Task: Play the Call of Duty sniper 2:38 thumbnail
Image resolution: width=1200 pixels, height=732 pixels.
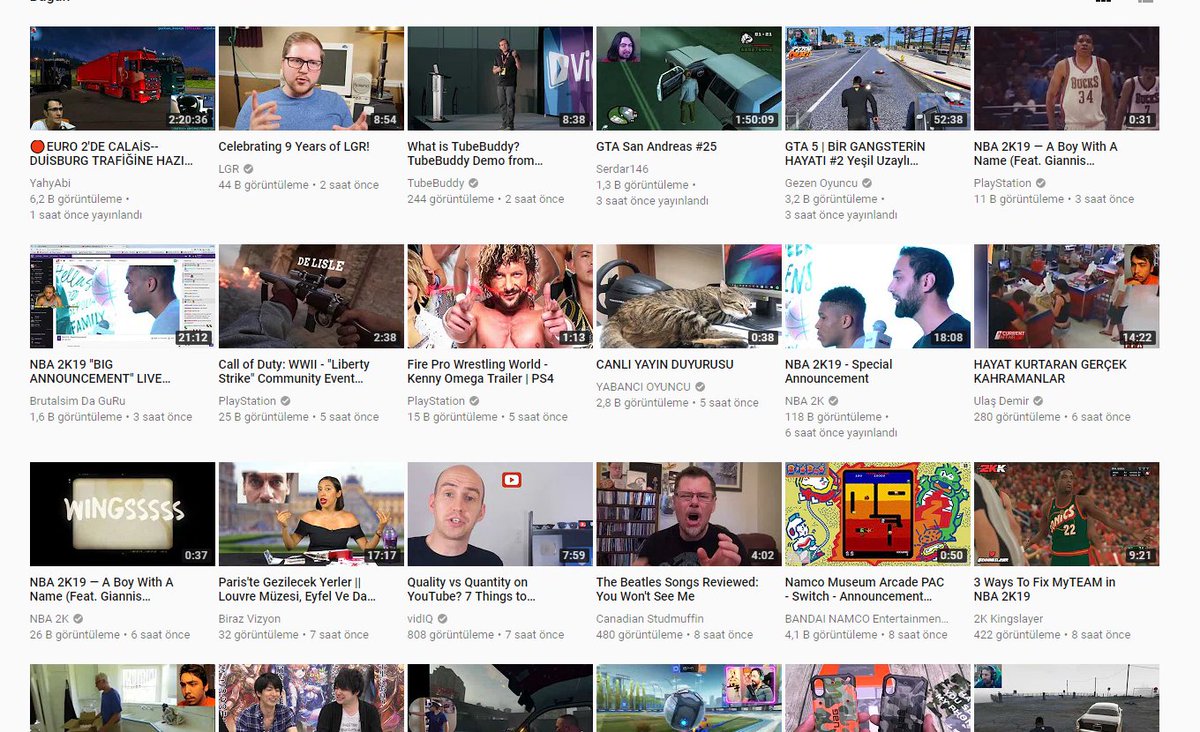Action: tap(311, 296)
